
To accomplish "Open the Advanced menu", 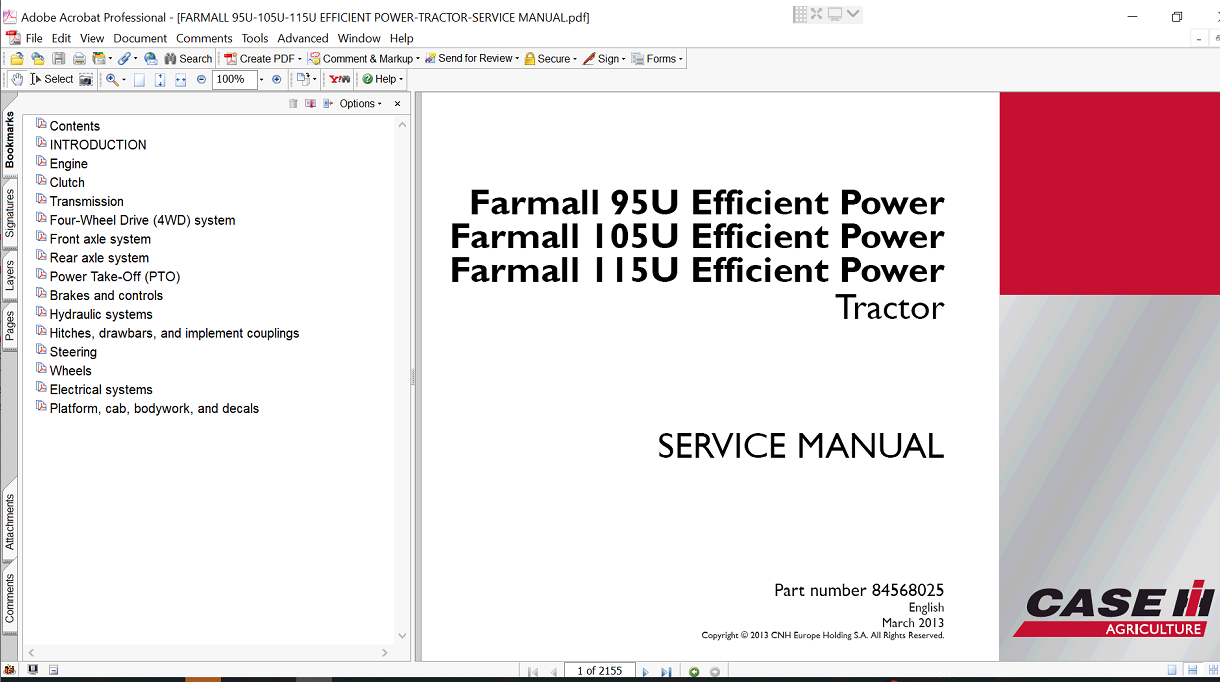I will pos(303,38).
